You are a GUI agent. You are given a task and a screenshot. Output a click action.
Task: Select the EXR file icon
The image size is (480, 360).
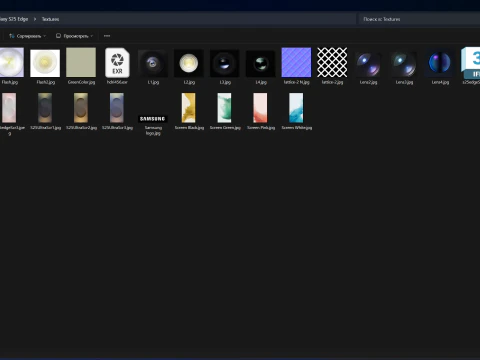(x=117, y=66)
